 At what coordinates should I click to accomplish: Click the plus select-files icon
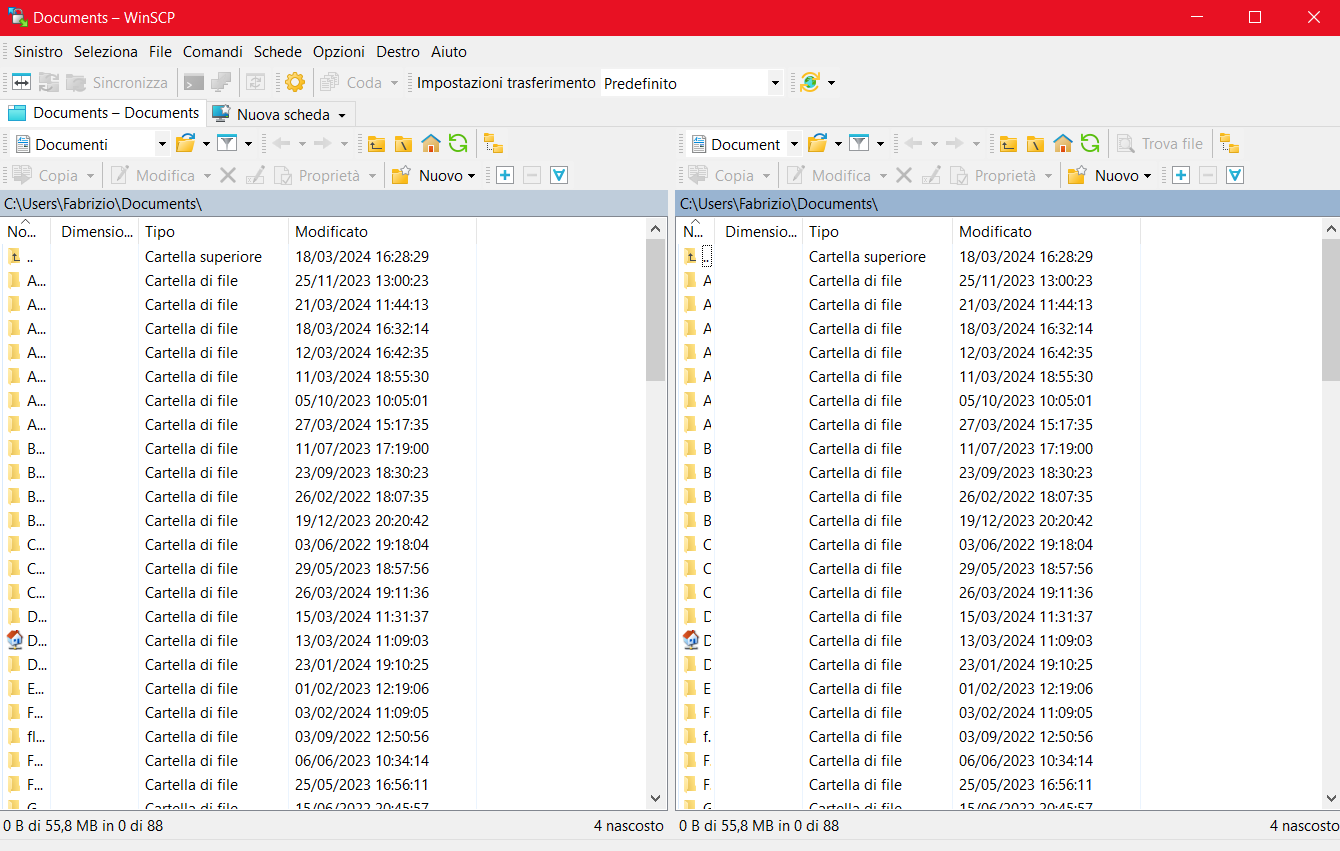505,175
